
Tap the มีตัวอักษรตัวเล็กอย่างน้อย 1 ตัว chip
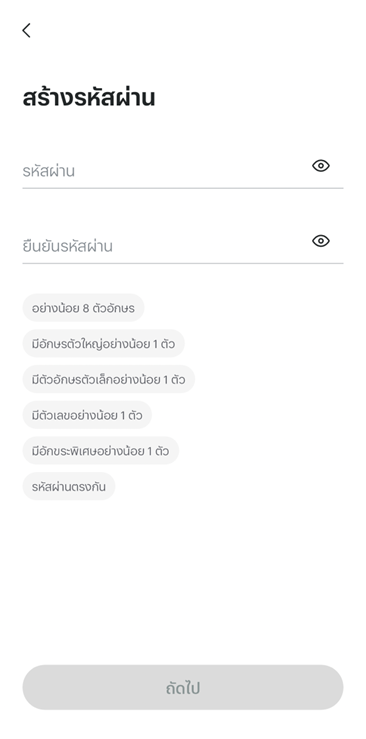[109, 379]
